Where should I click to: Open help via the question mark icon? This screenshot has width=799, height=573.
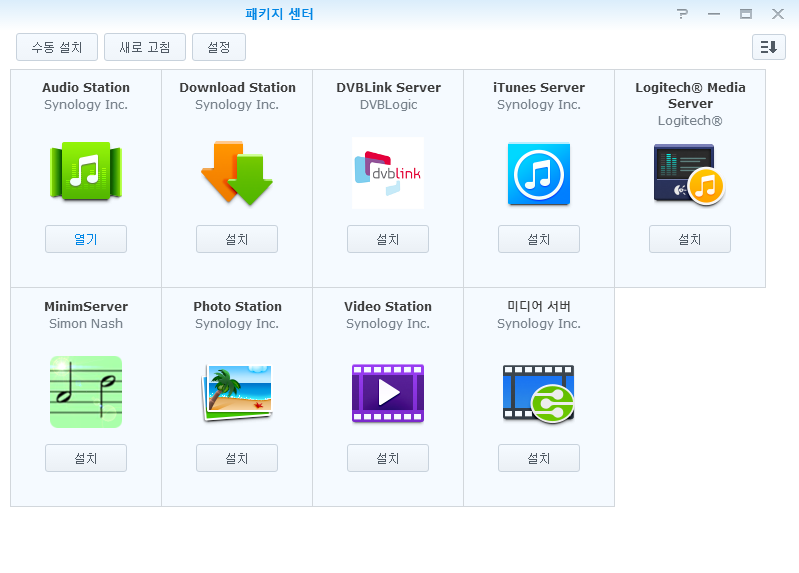(x=682, y=14)
